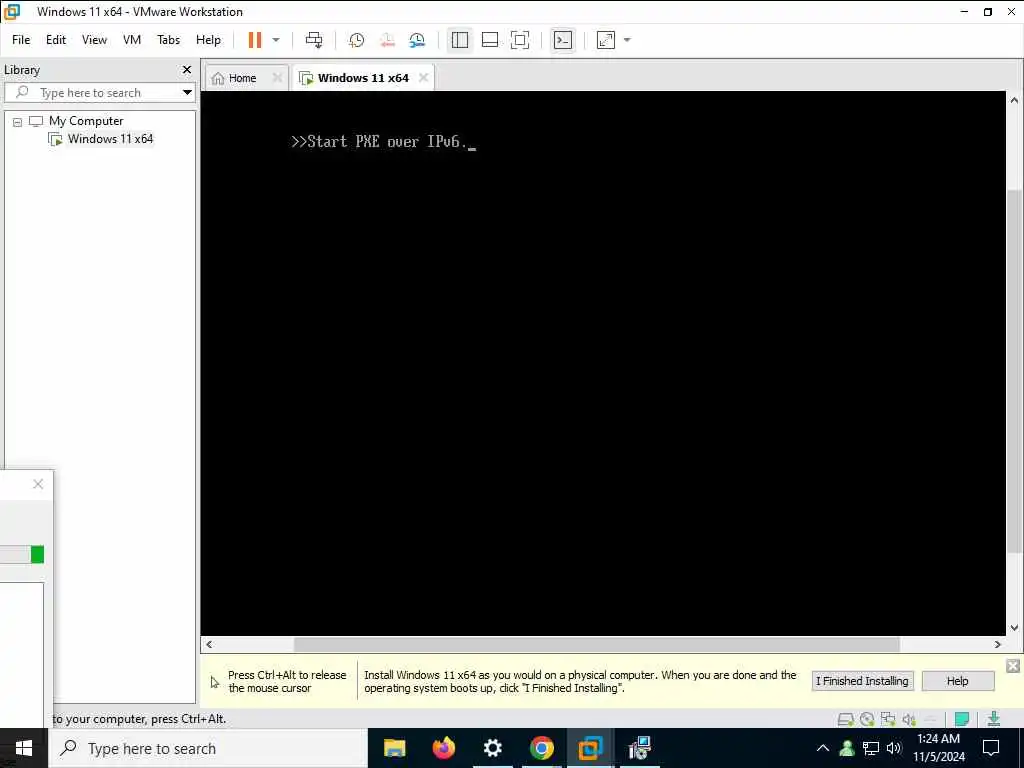Screen dimensions: 1024x768
Task: Close the partially hidden dialog at left
Action: point(38,484)
